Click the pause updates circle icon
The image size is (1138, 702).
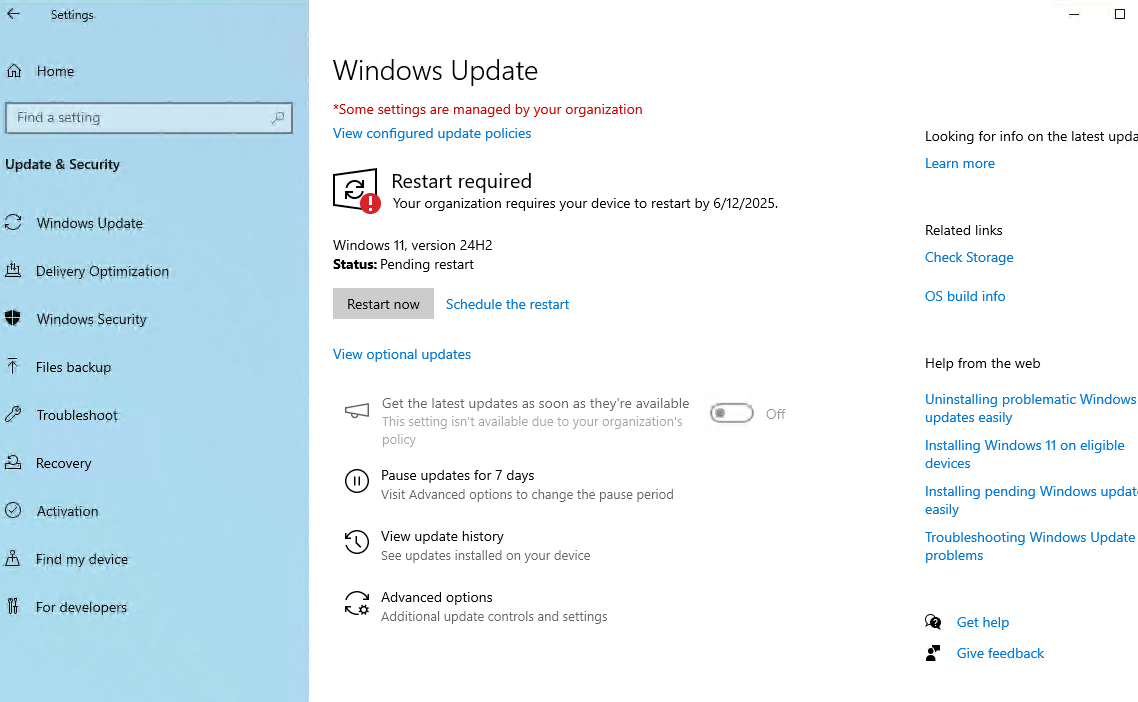pyautogui.click(x=356, y=481)
